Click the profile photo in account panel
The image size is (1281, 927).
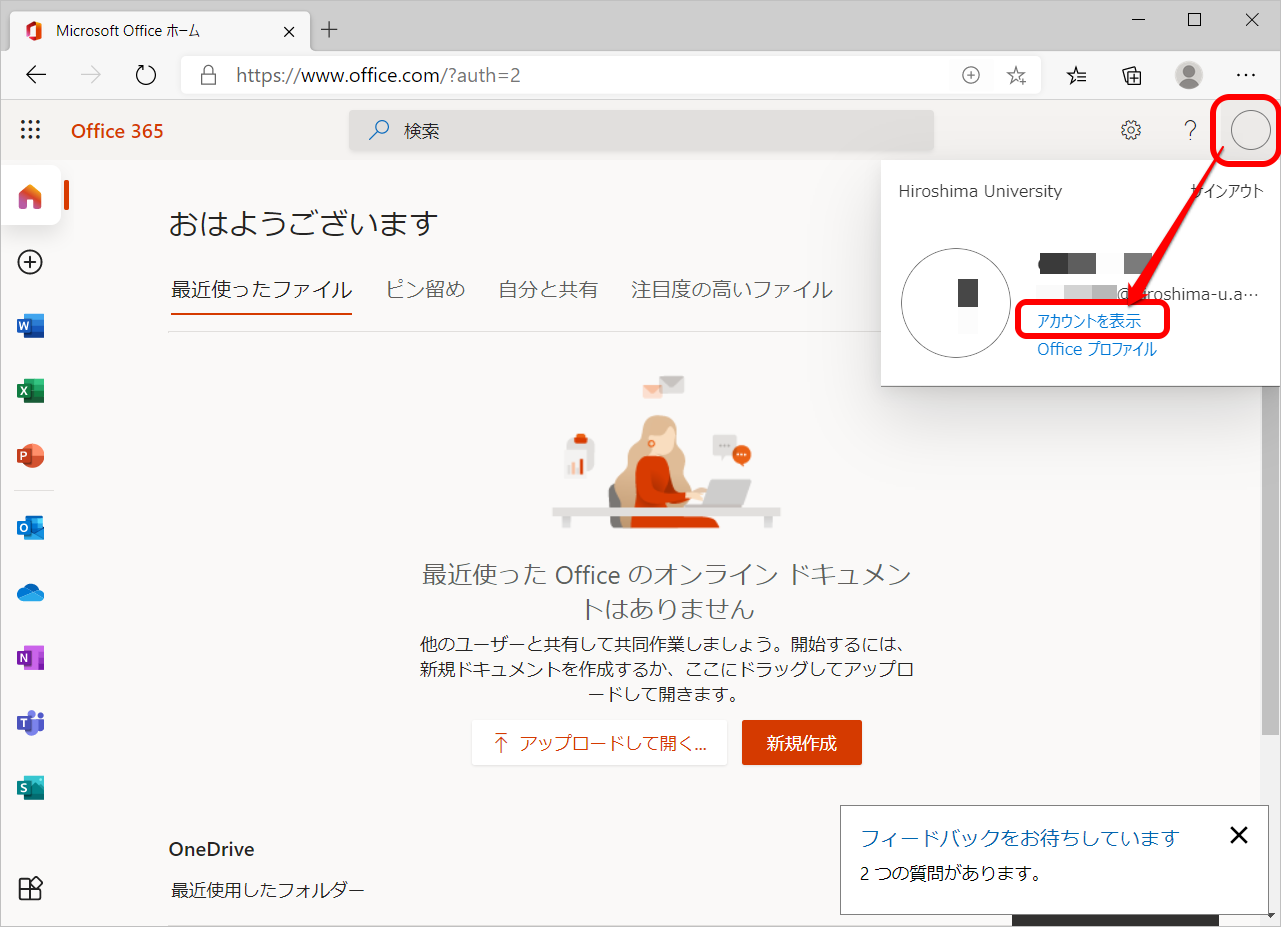tap(955, 303)
